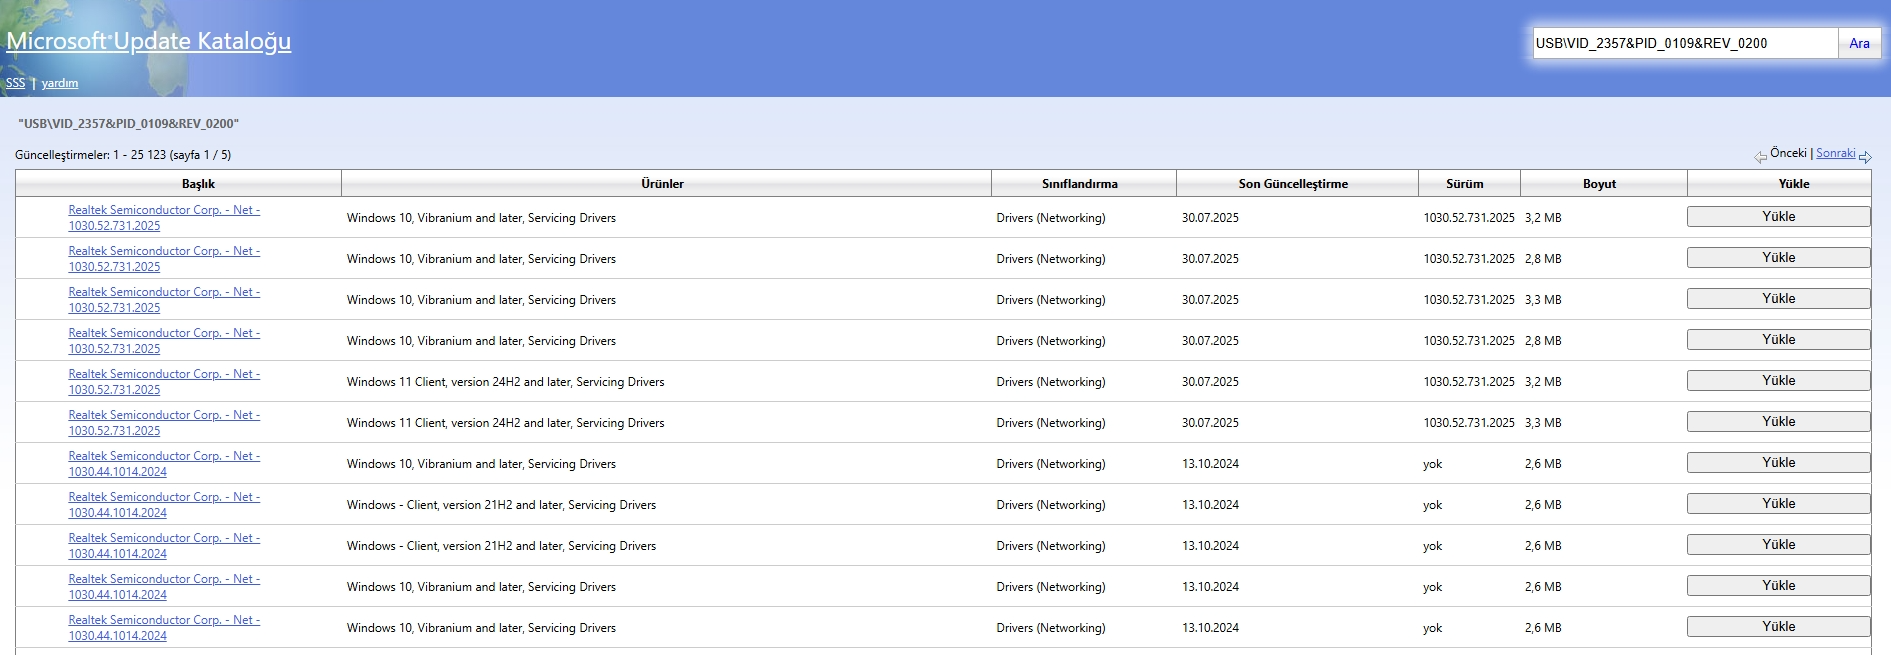This screenshot has height=655, width=1891.
Task: Select version 1030.52.731.2025 in the Windows 11 3,3 MB row
Action: [1469, 423]
